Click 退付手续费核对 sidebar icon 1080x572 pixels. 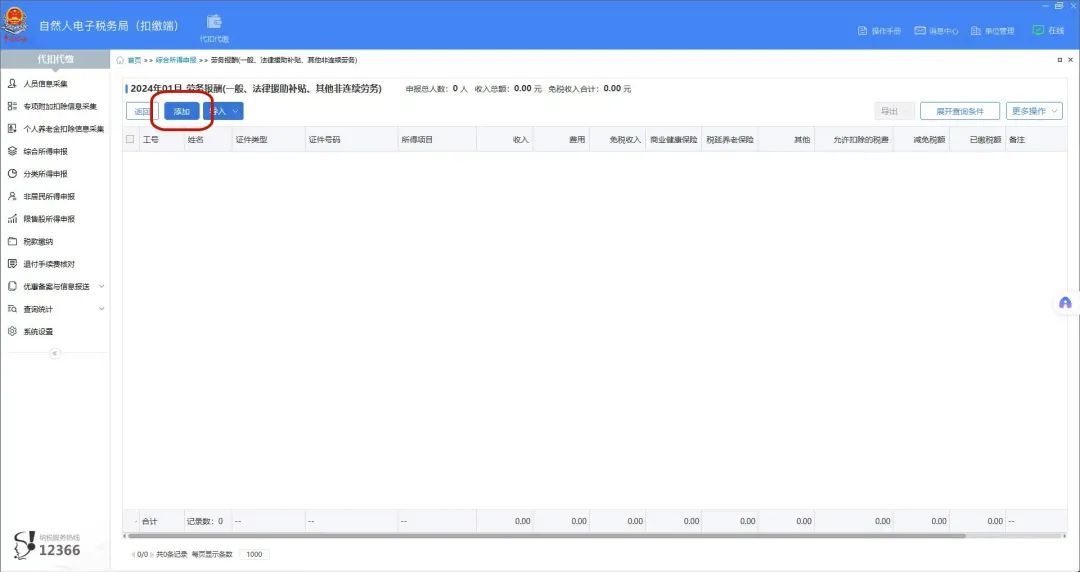(12, 264)
